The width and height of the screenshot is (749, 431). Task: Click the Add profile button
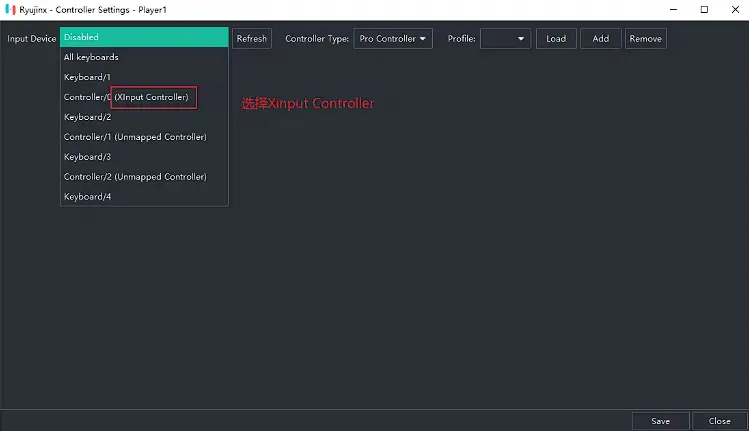(x=600, y=39)
